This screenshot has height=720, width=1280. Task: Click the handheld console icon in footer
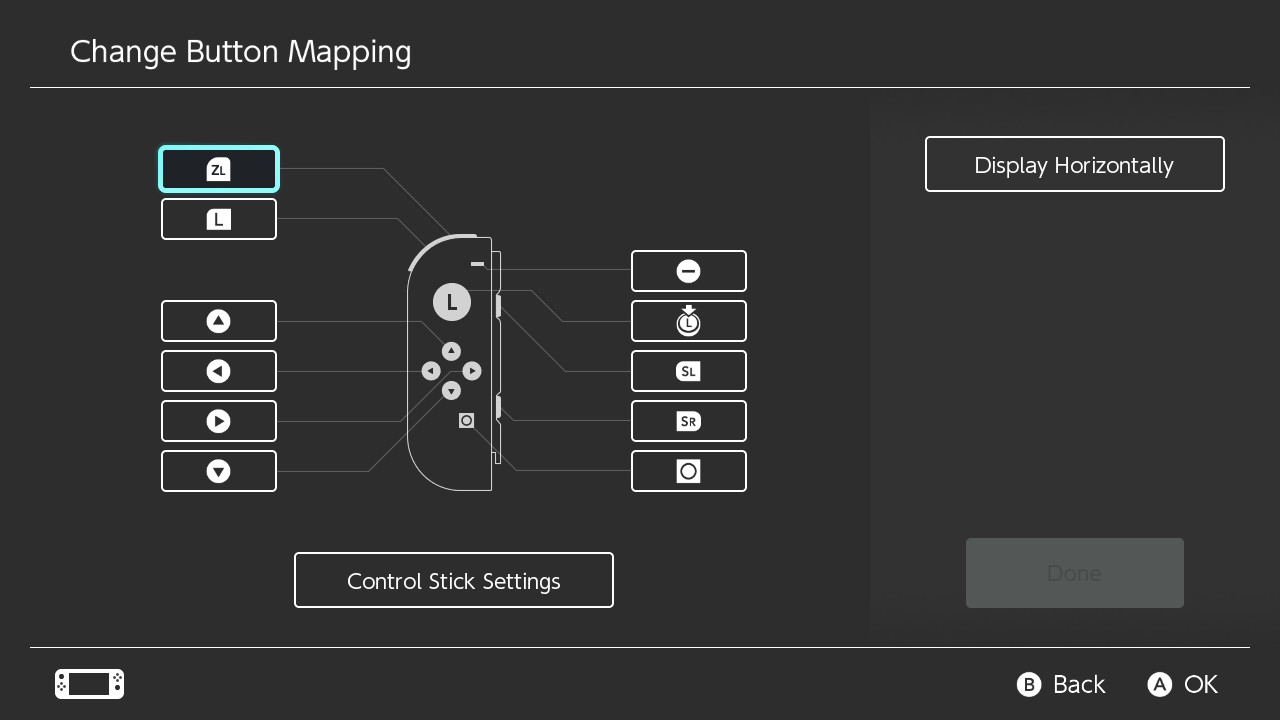coord(89,684)
